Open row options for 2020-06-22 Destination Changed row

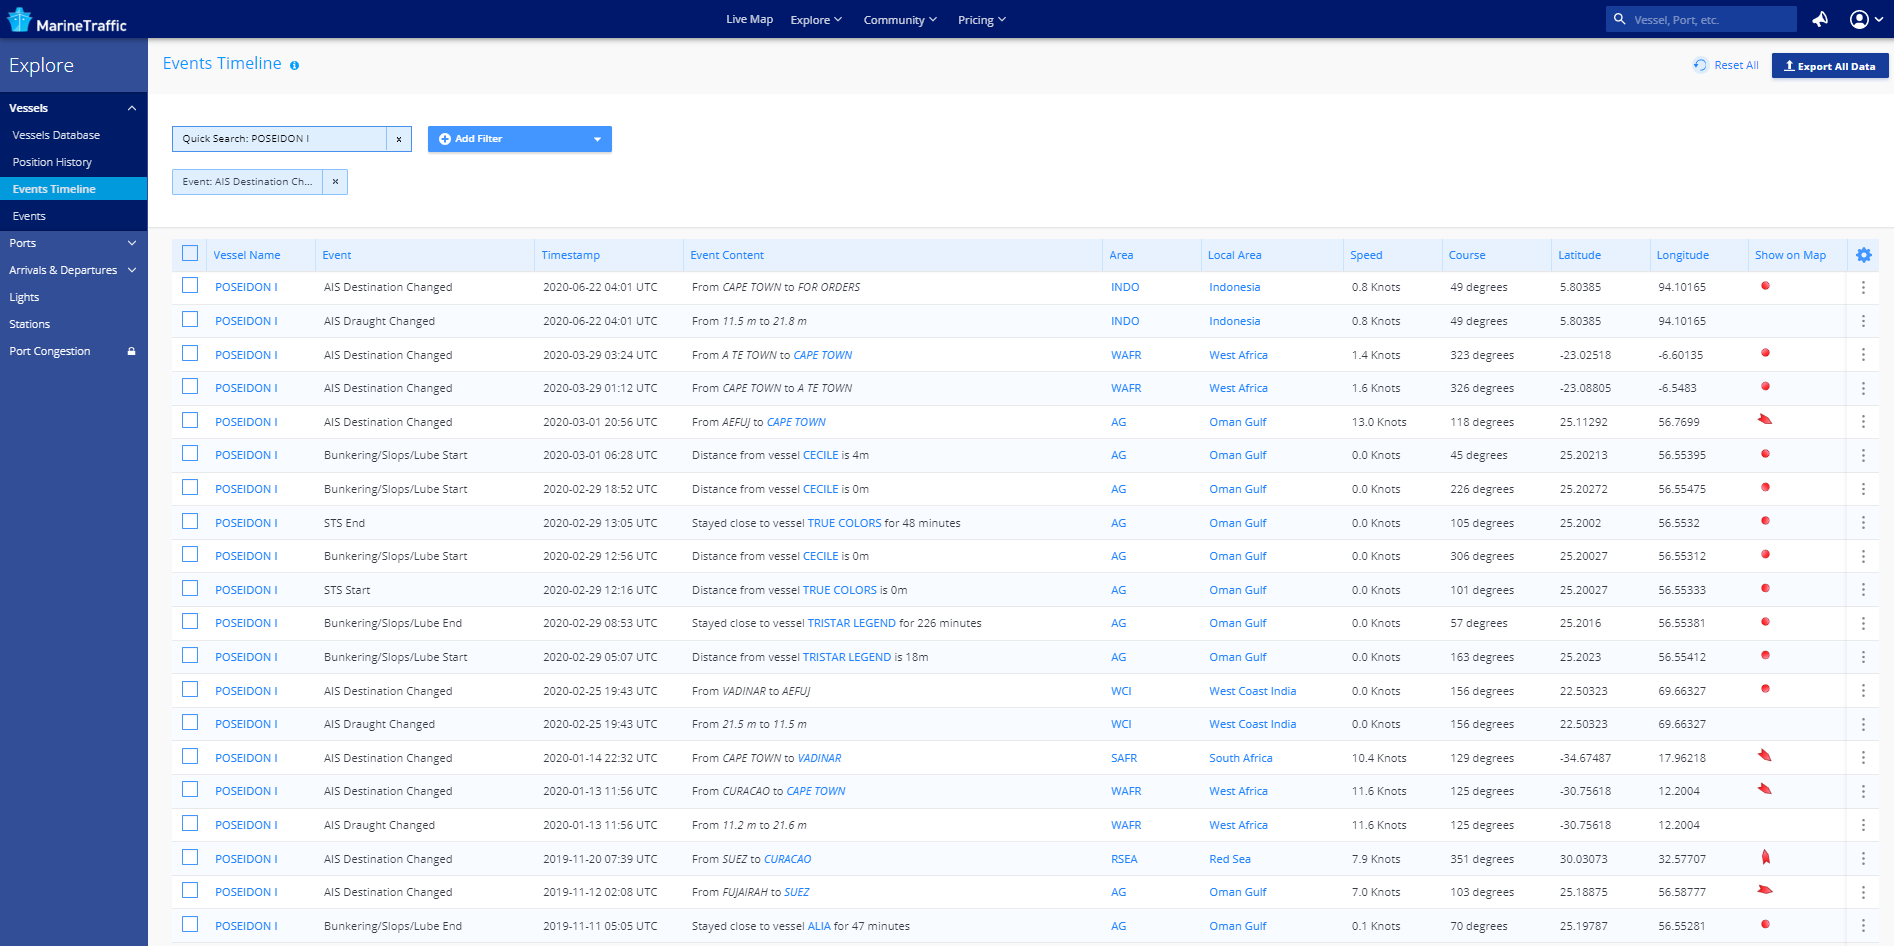click(x=1863, y=287)
